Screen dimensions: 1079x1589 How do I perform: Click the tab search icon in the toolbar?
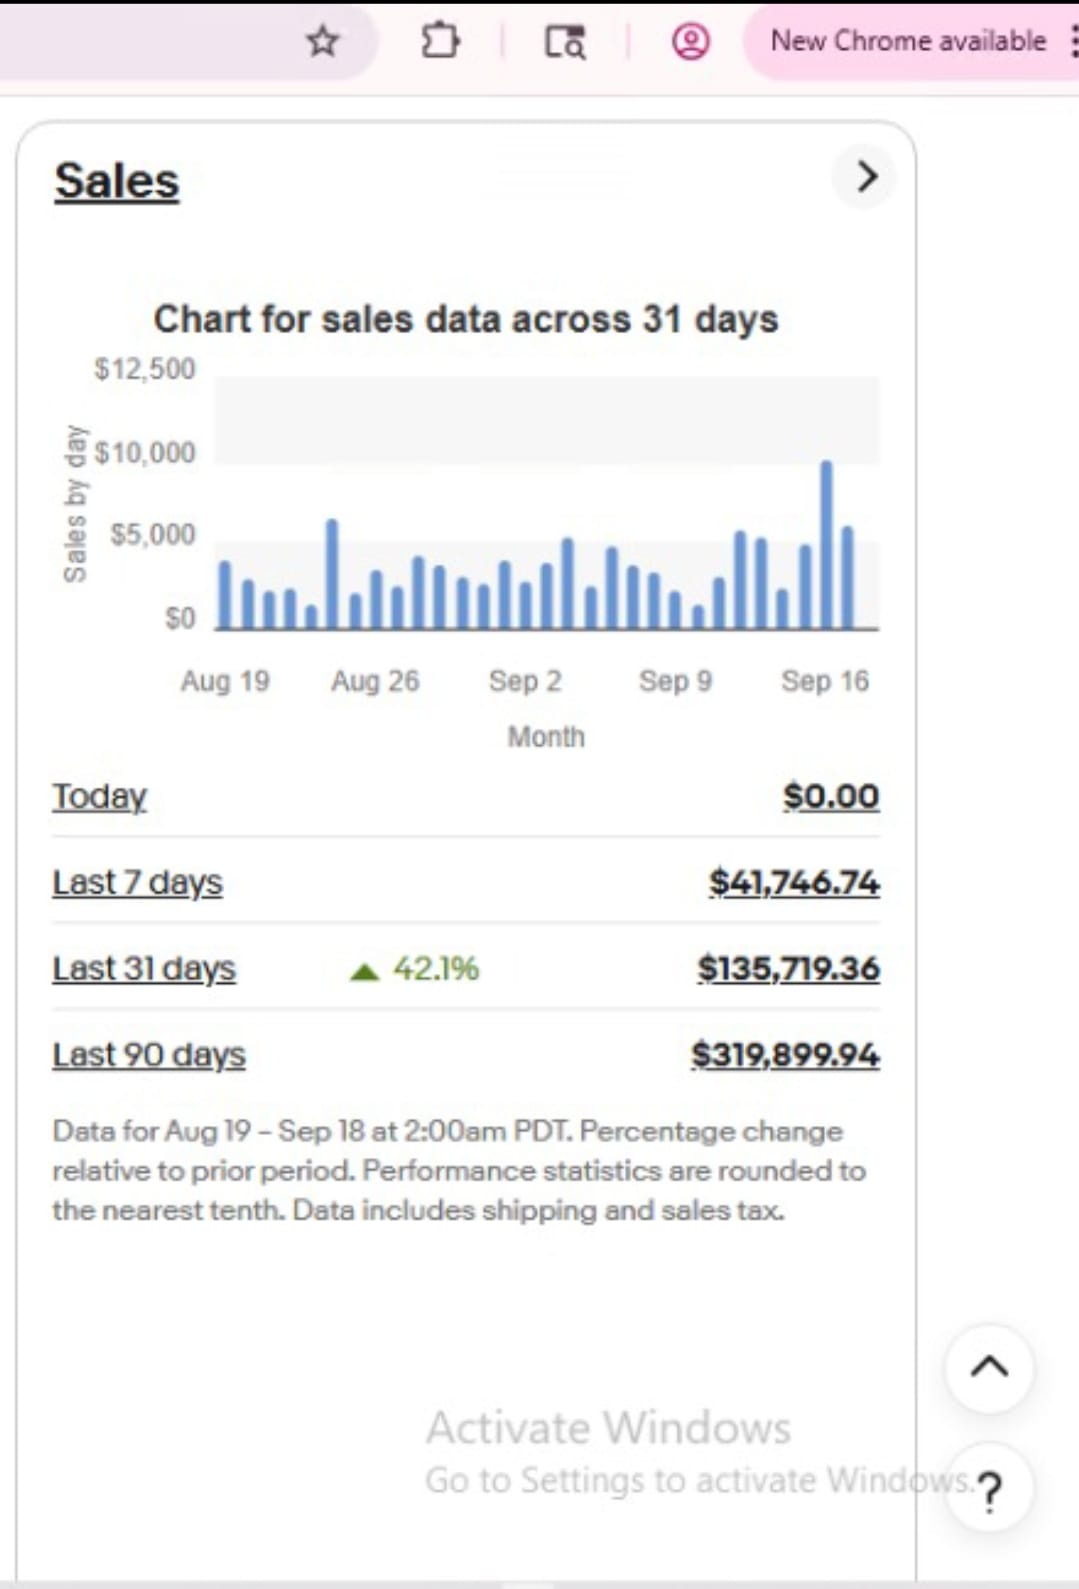pos(565,42)
